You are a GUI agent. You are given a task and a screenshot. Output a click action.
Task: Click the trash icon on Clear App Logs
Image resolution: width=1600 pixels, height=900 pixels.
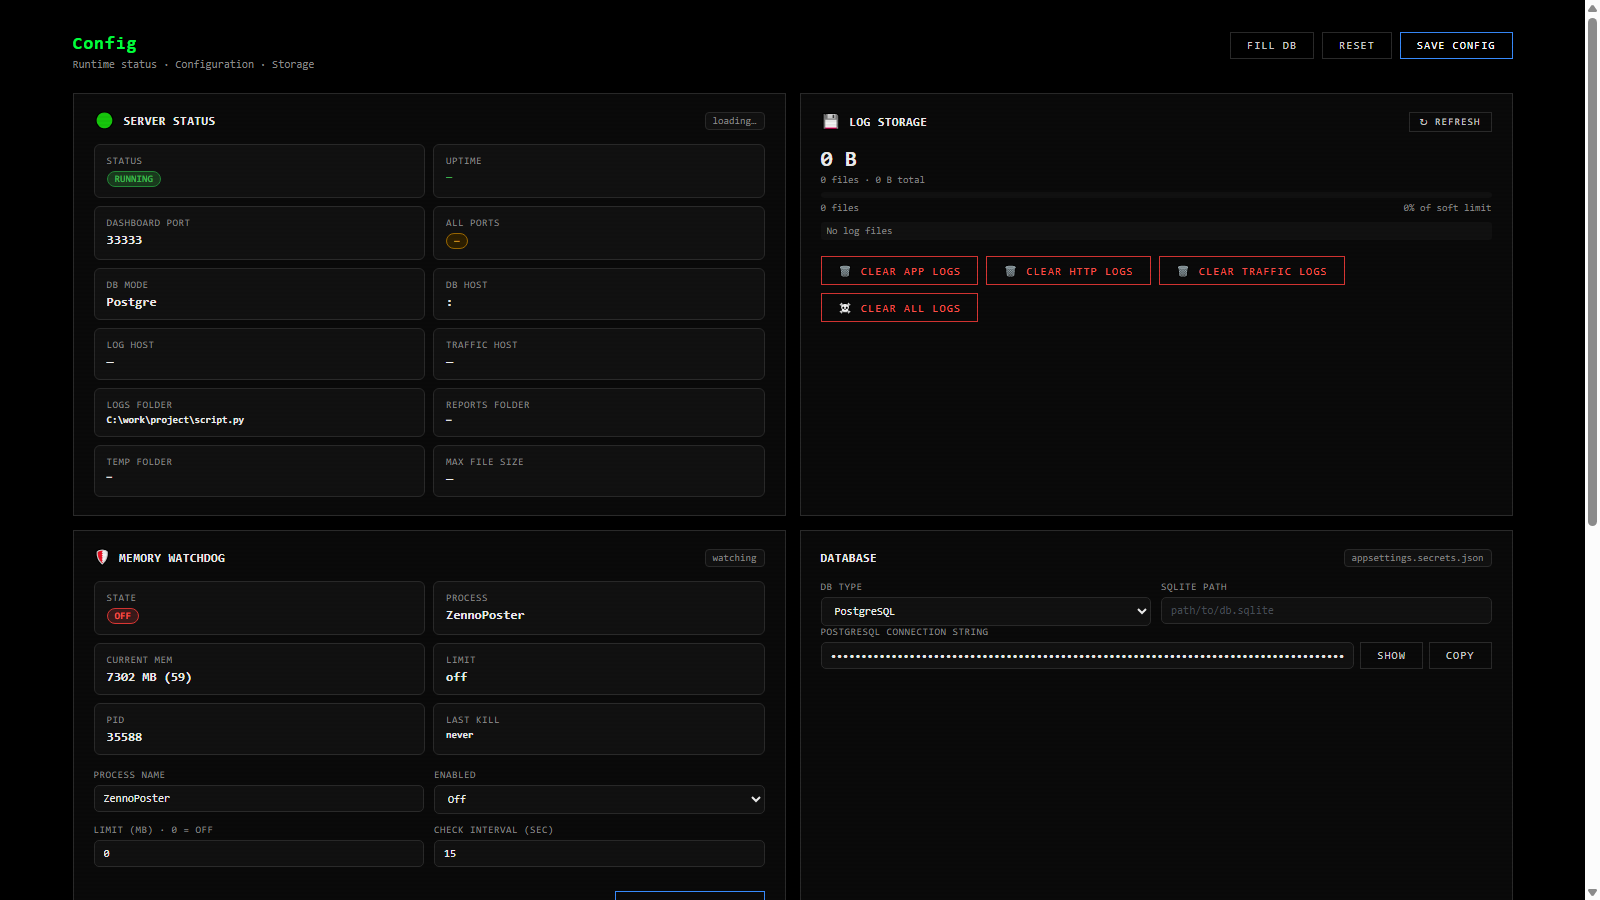click(x=845, y=271)
